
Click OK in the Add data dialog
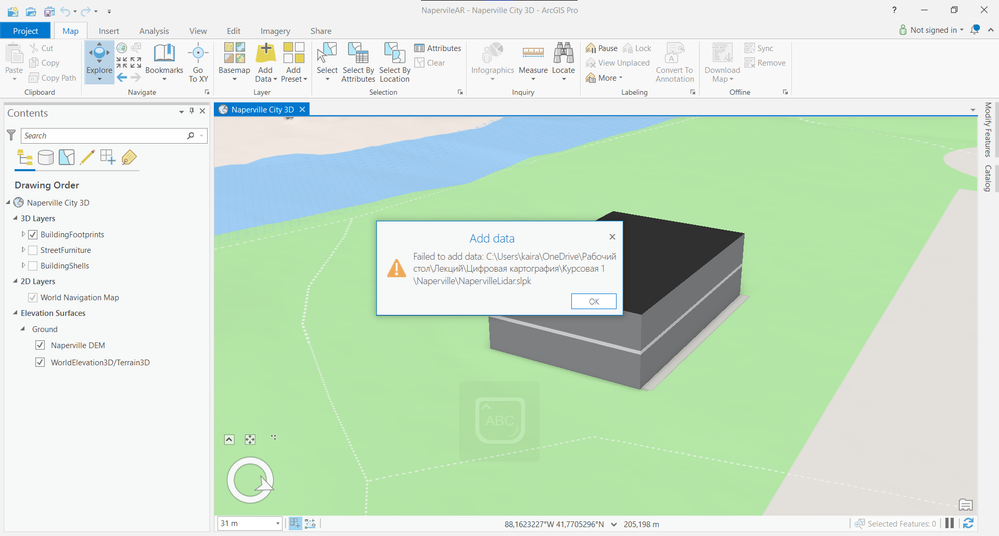tap(593, 301)
